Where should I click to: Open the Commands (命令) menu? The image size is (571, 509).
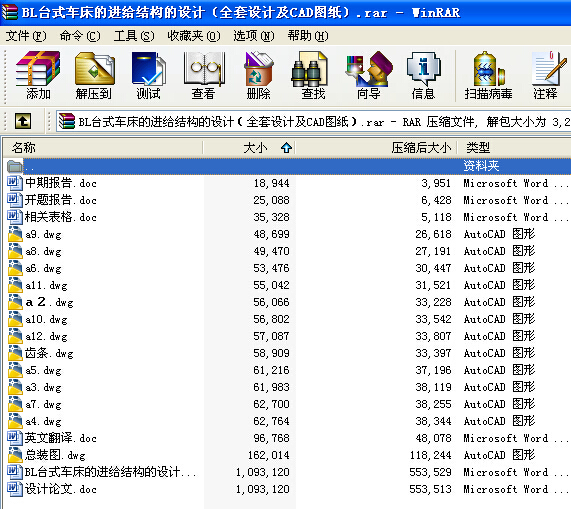(80, 36)
